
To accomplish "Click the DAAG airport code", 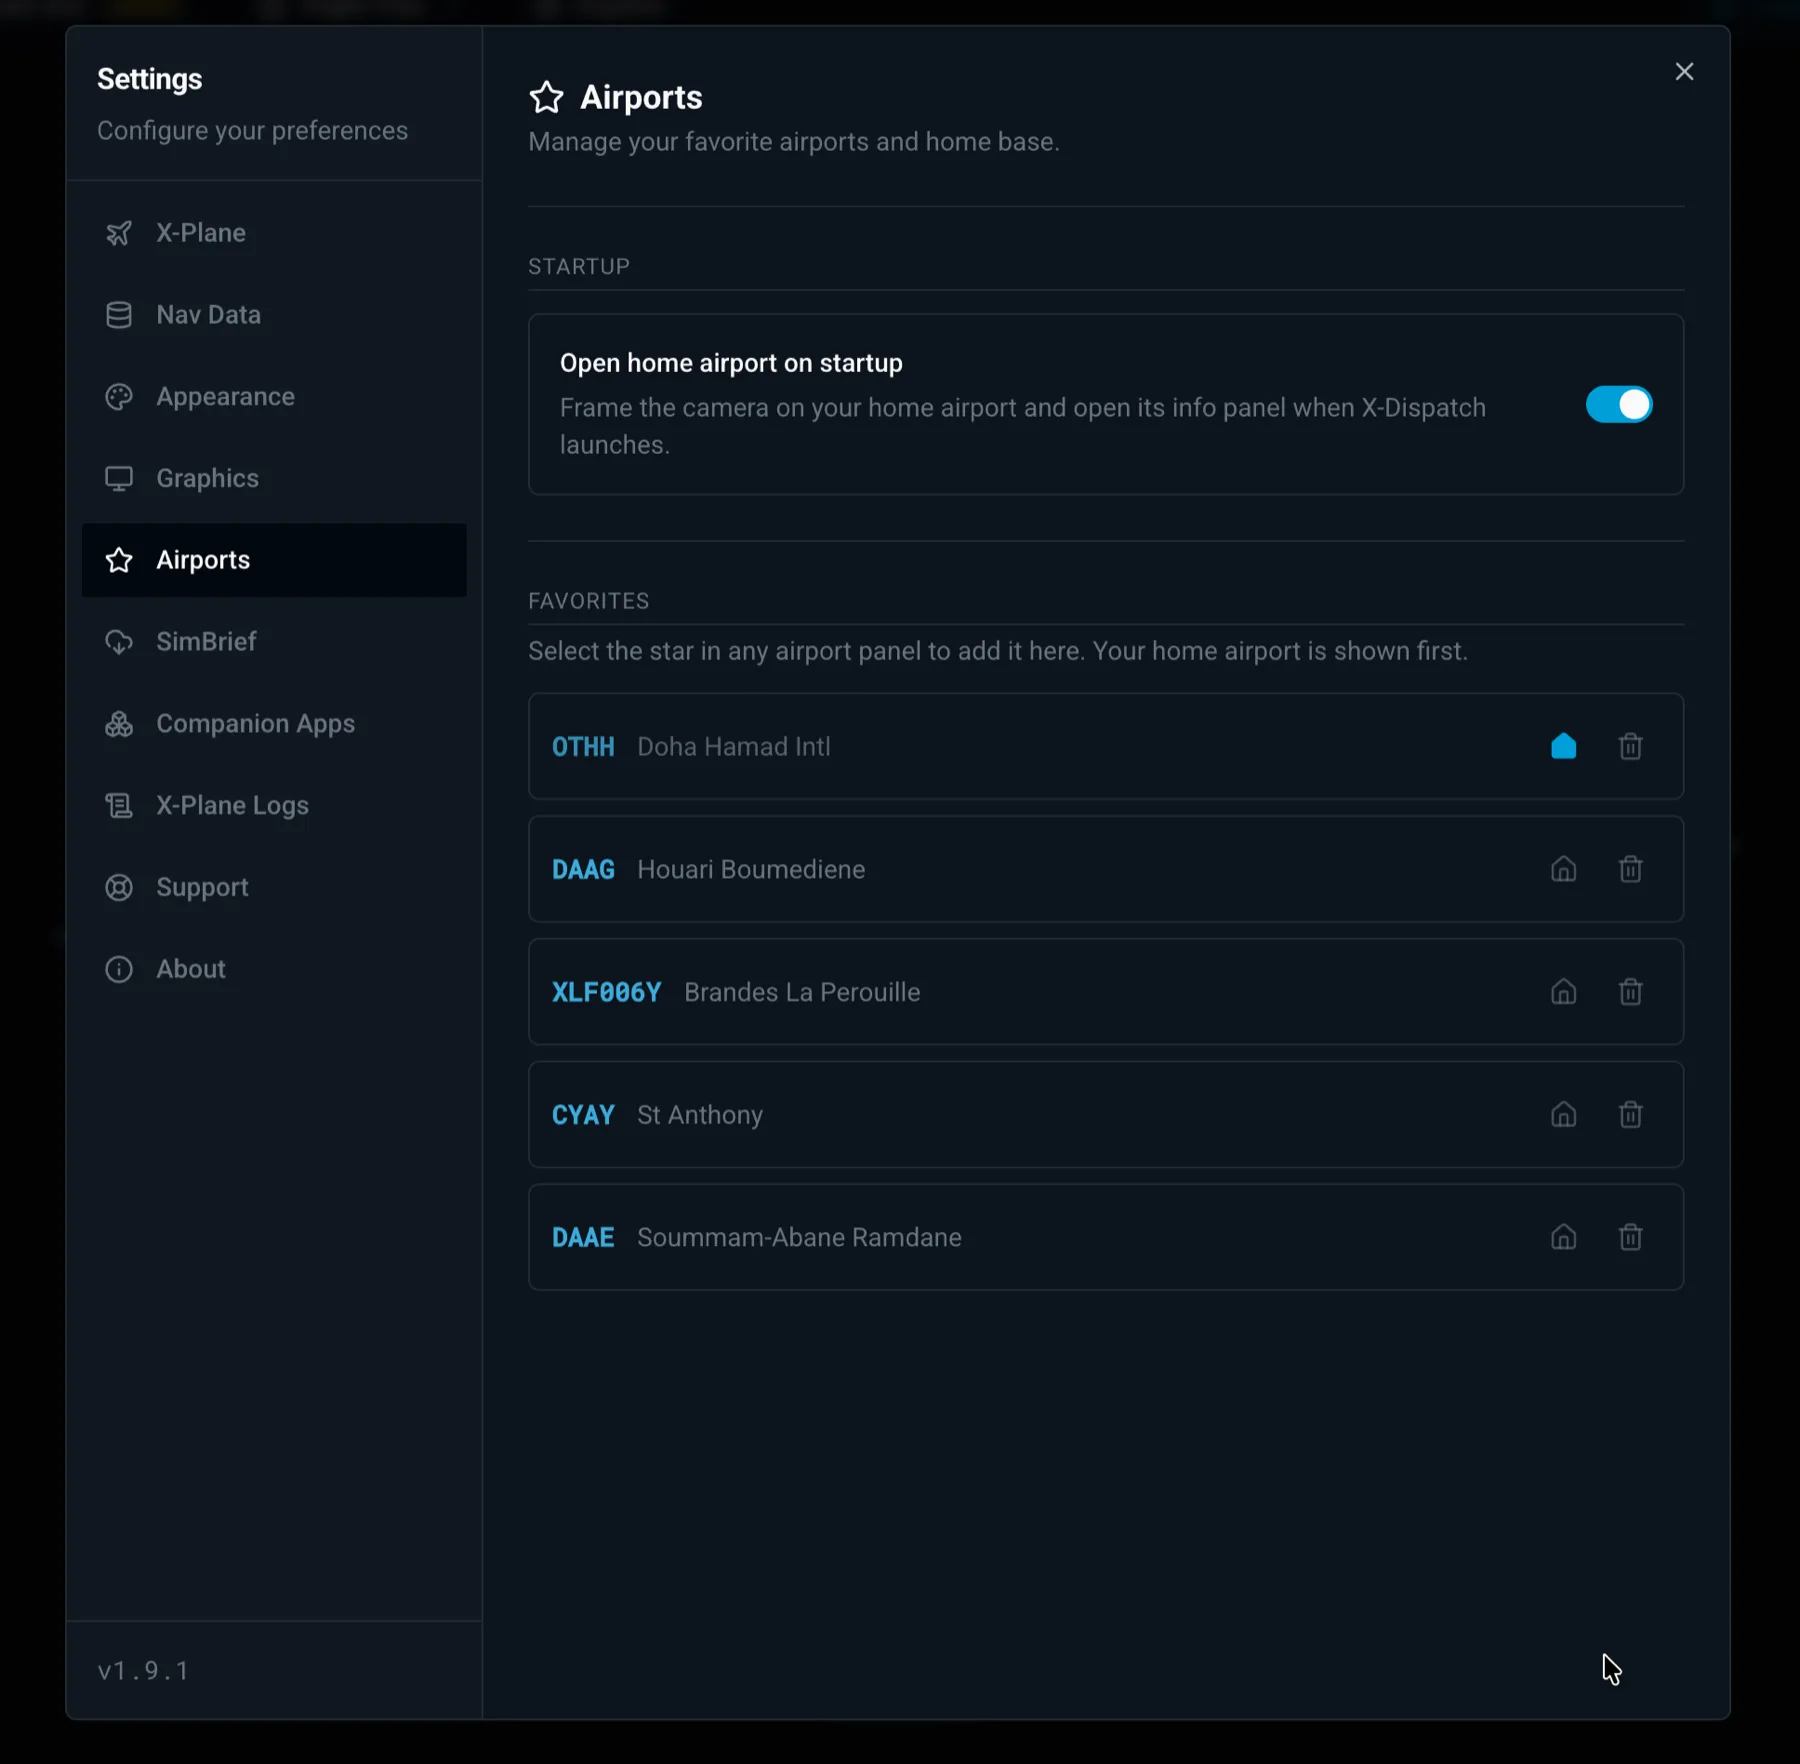I will (583, 870).
